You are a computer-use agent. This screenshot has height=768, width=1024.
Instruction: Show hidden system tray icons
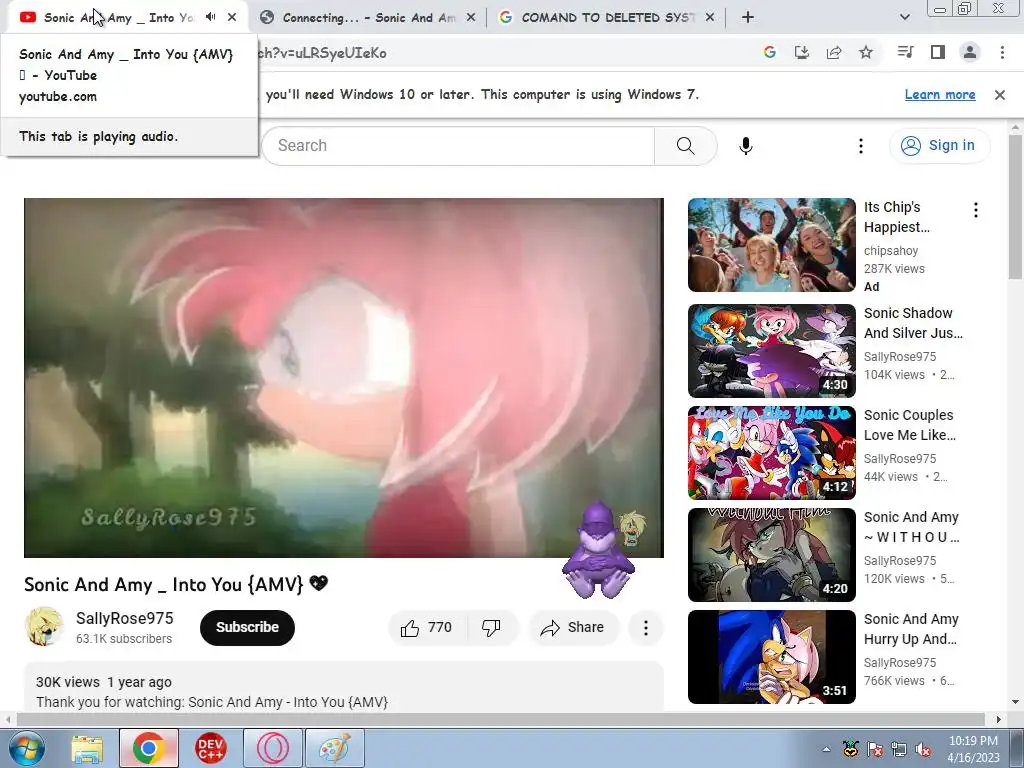(826, 749)
